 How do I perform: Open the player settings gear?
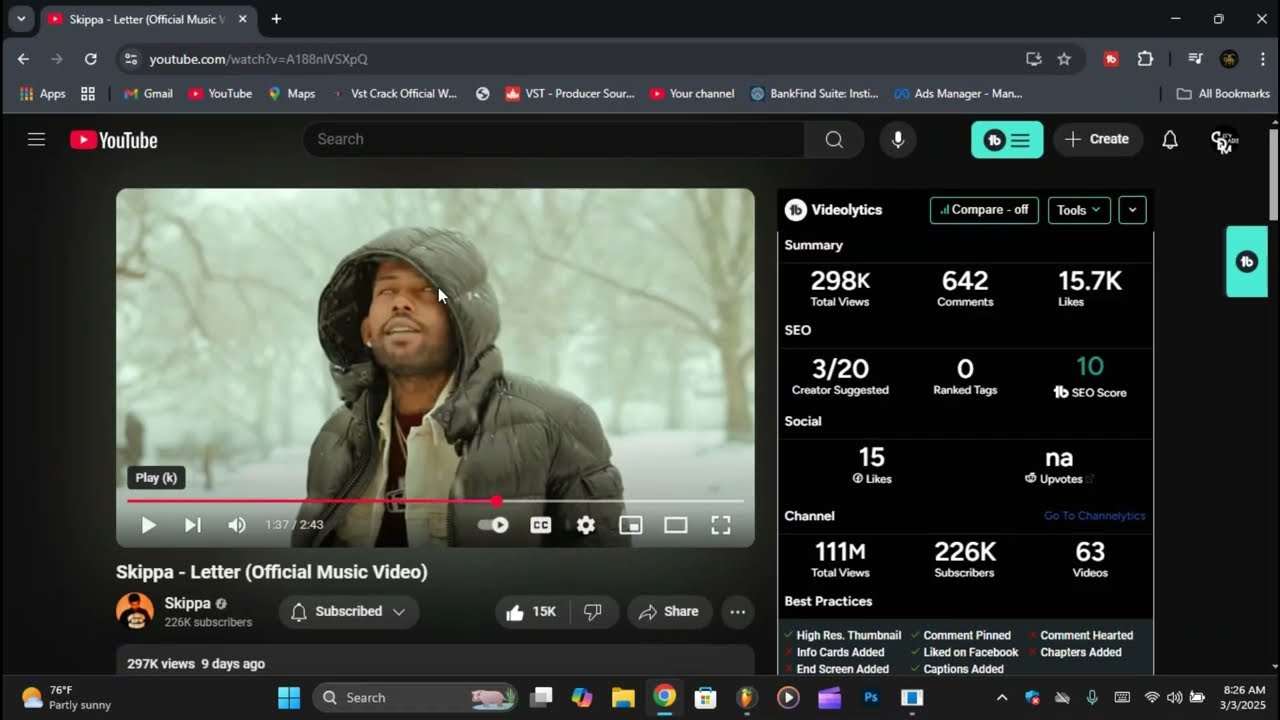[x=586, y=525]
